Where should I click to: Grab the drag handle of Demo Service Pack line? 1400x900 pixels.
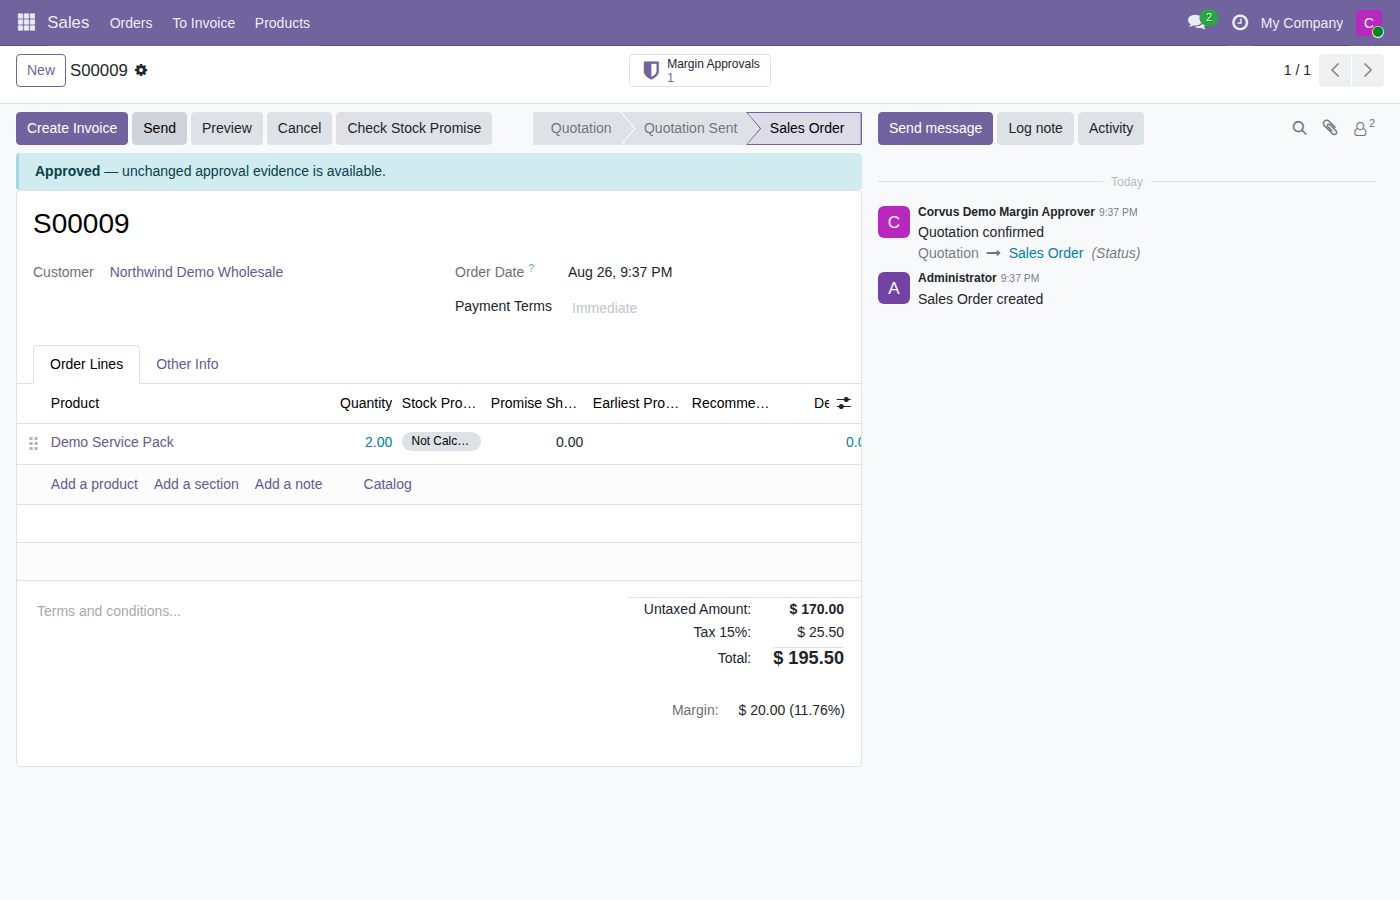33,443
